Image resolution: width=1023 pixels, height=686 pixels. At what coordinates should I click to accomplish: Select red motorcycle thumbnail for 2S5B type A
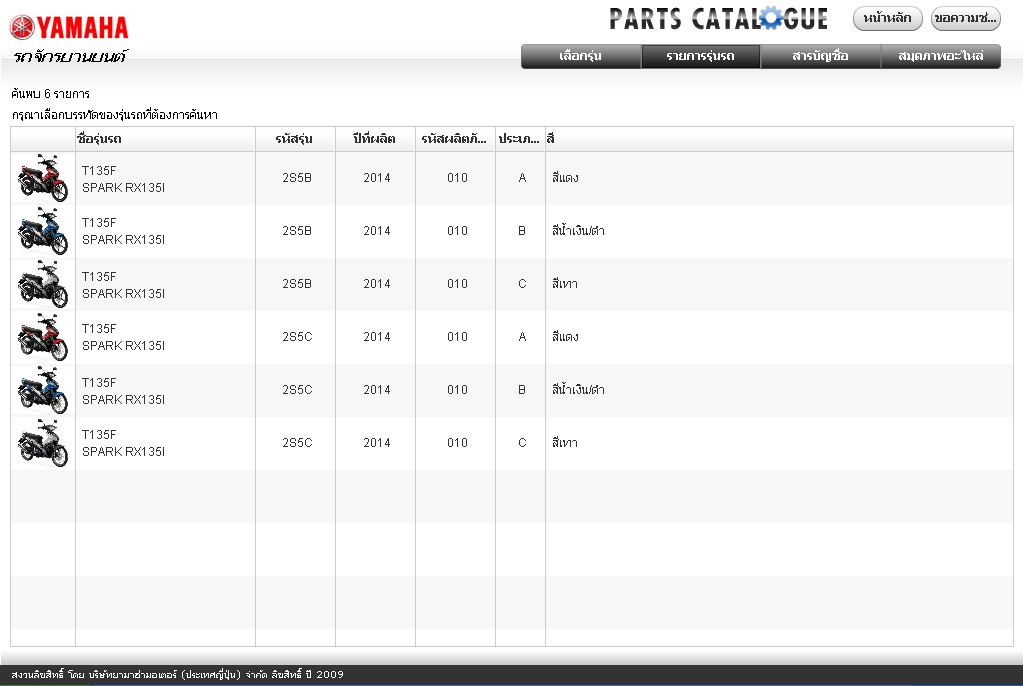43,178
